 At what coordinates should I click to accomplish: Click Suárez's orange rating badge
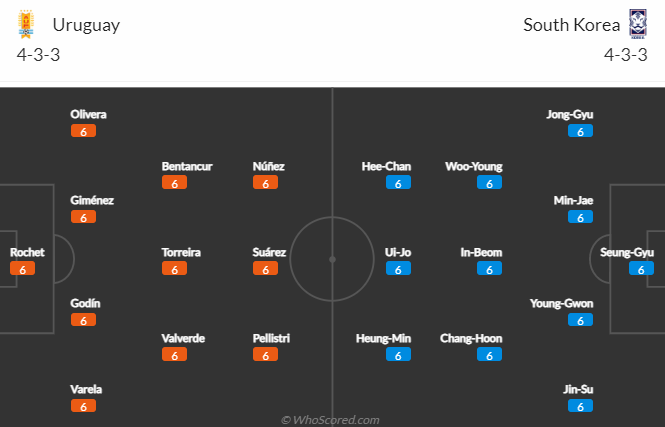(265, 269)
